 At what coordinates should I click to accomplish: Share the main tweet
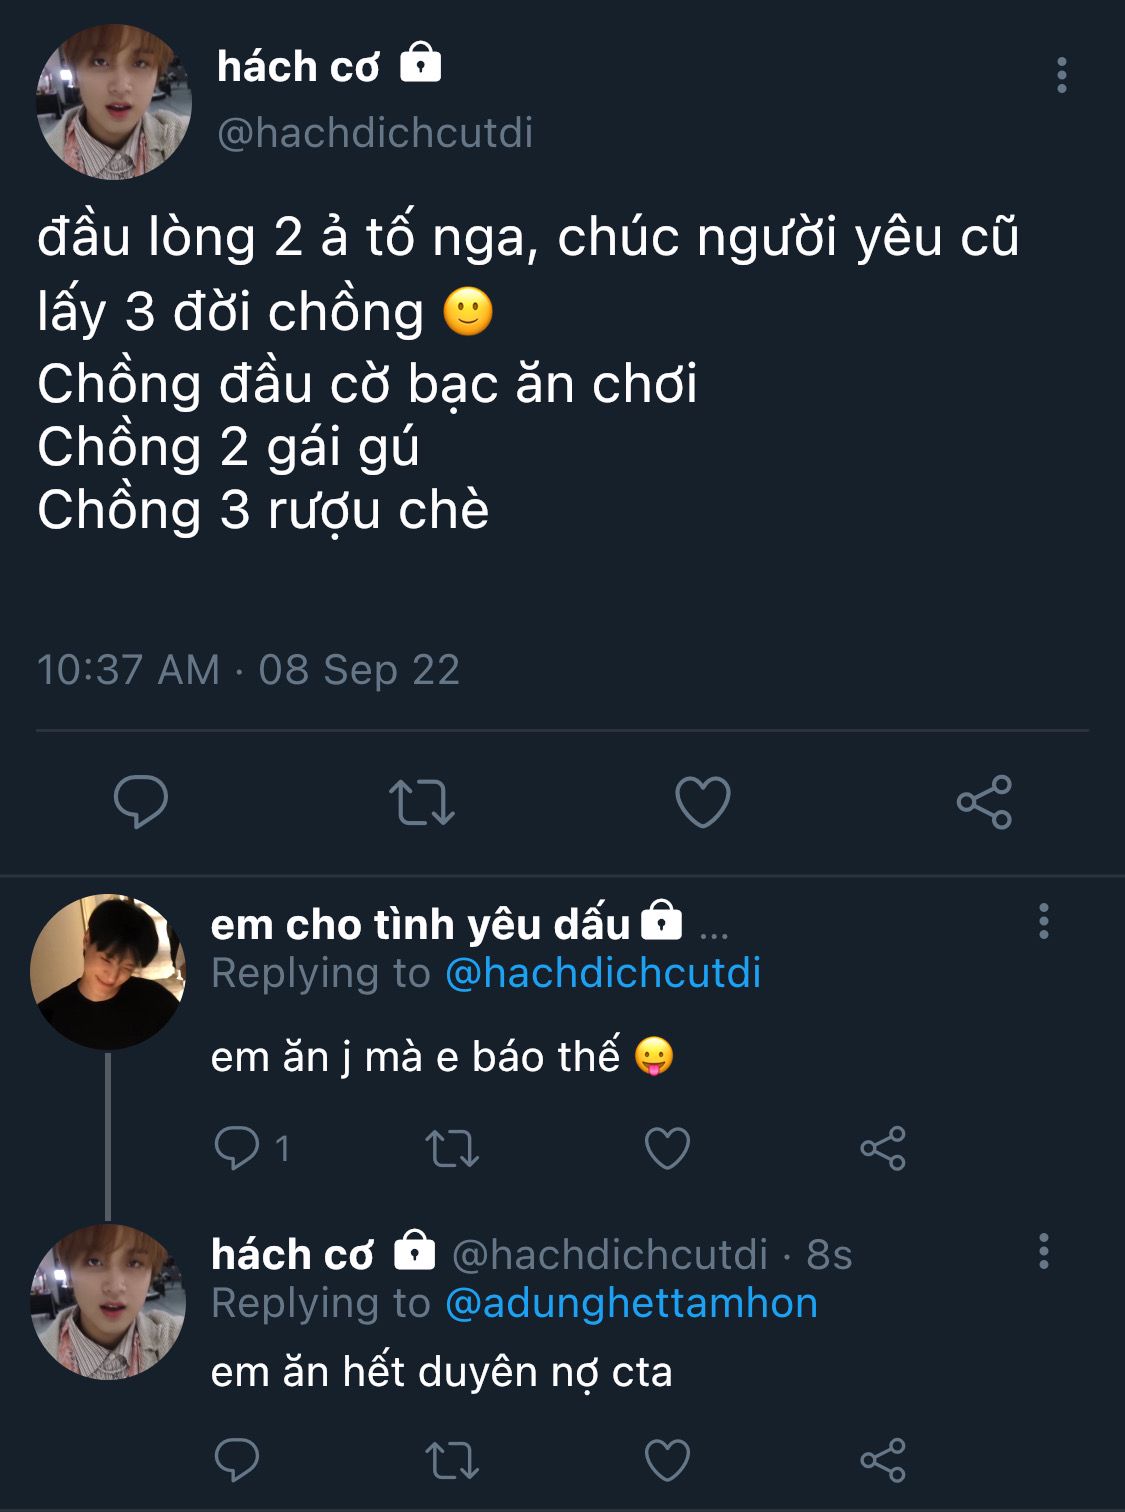[x=984, y=801]
